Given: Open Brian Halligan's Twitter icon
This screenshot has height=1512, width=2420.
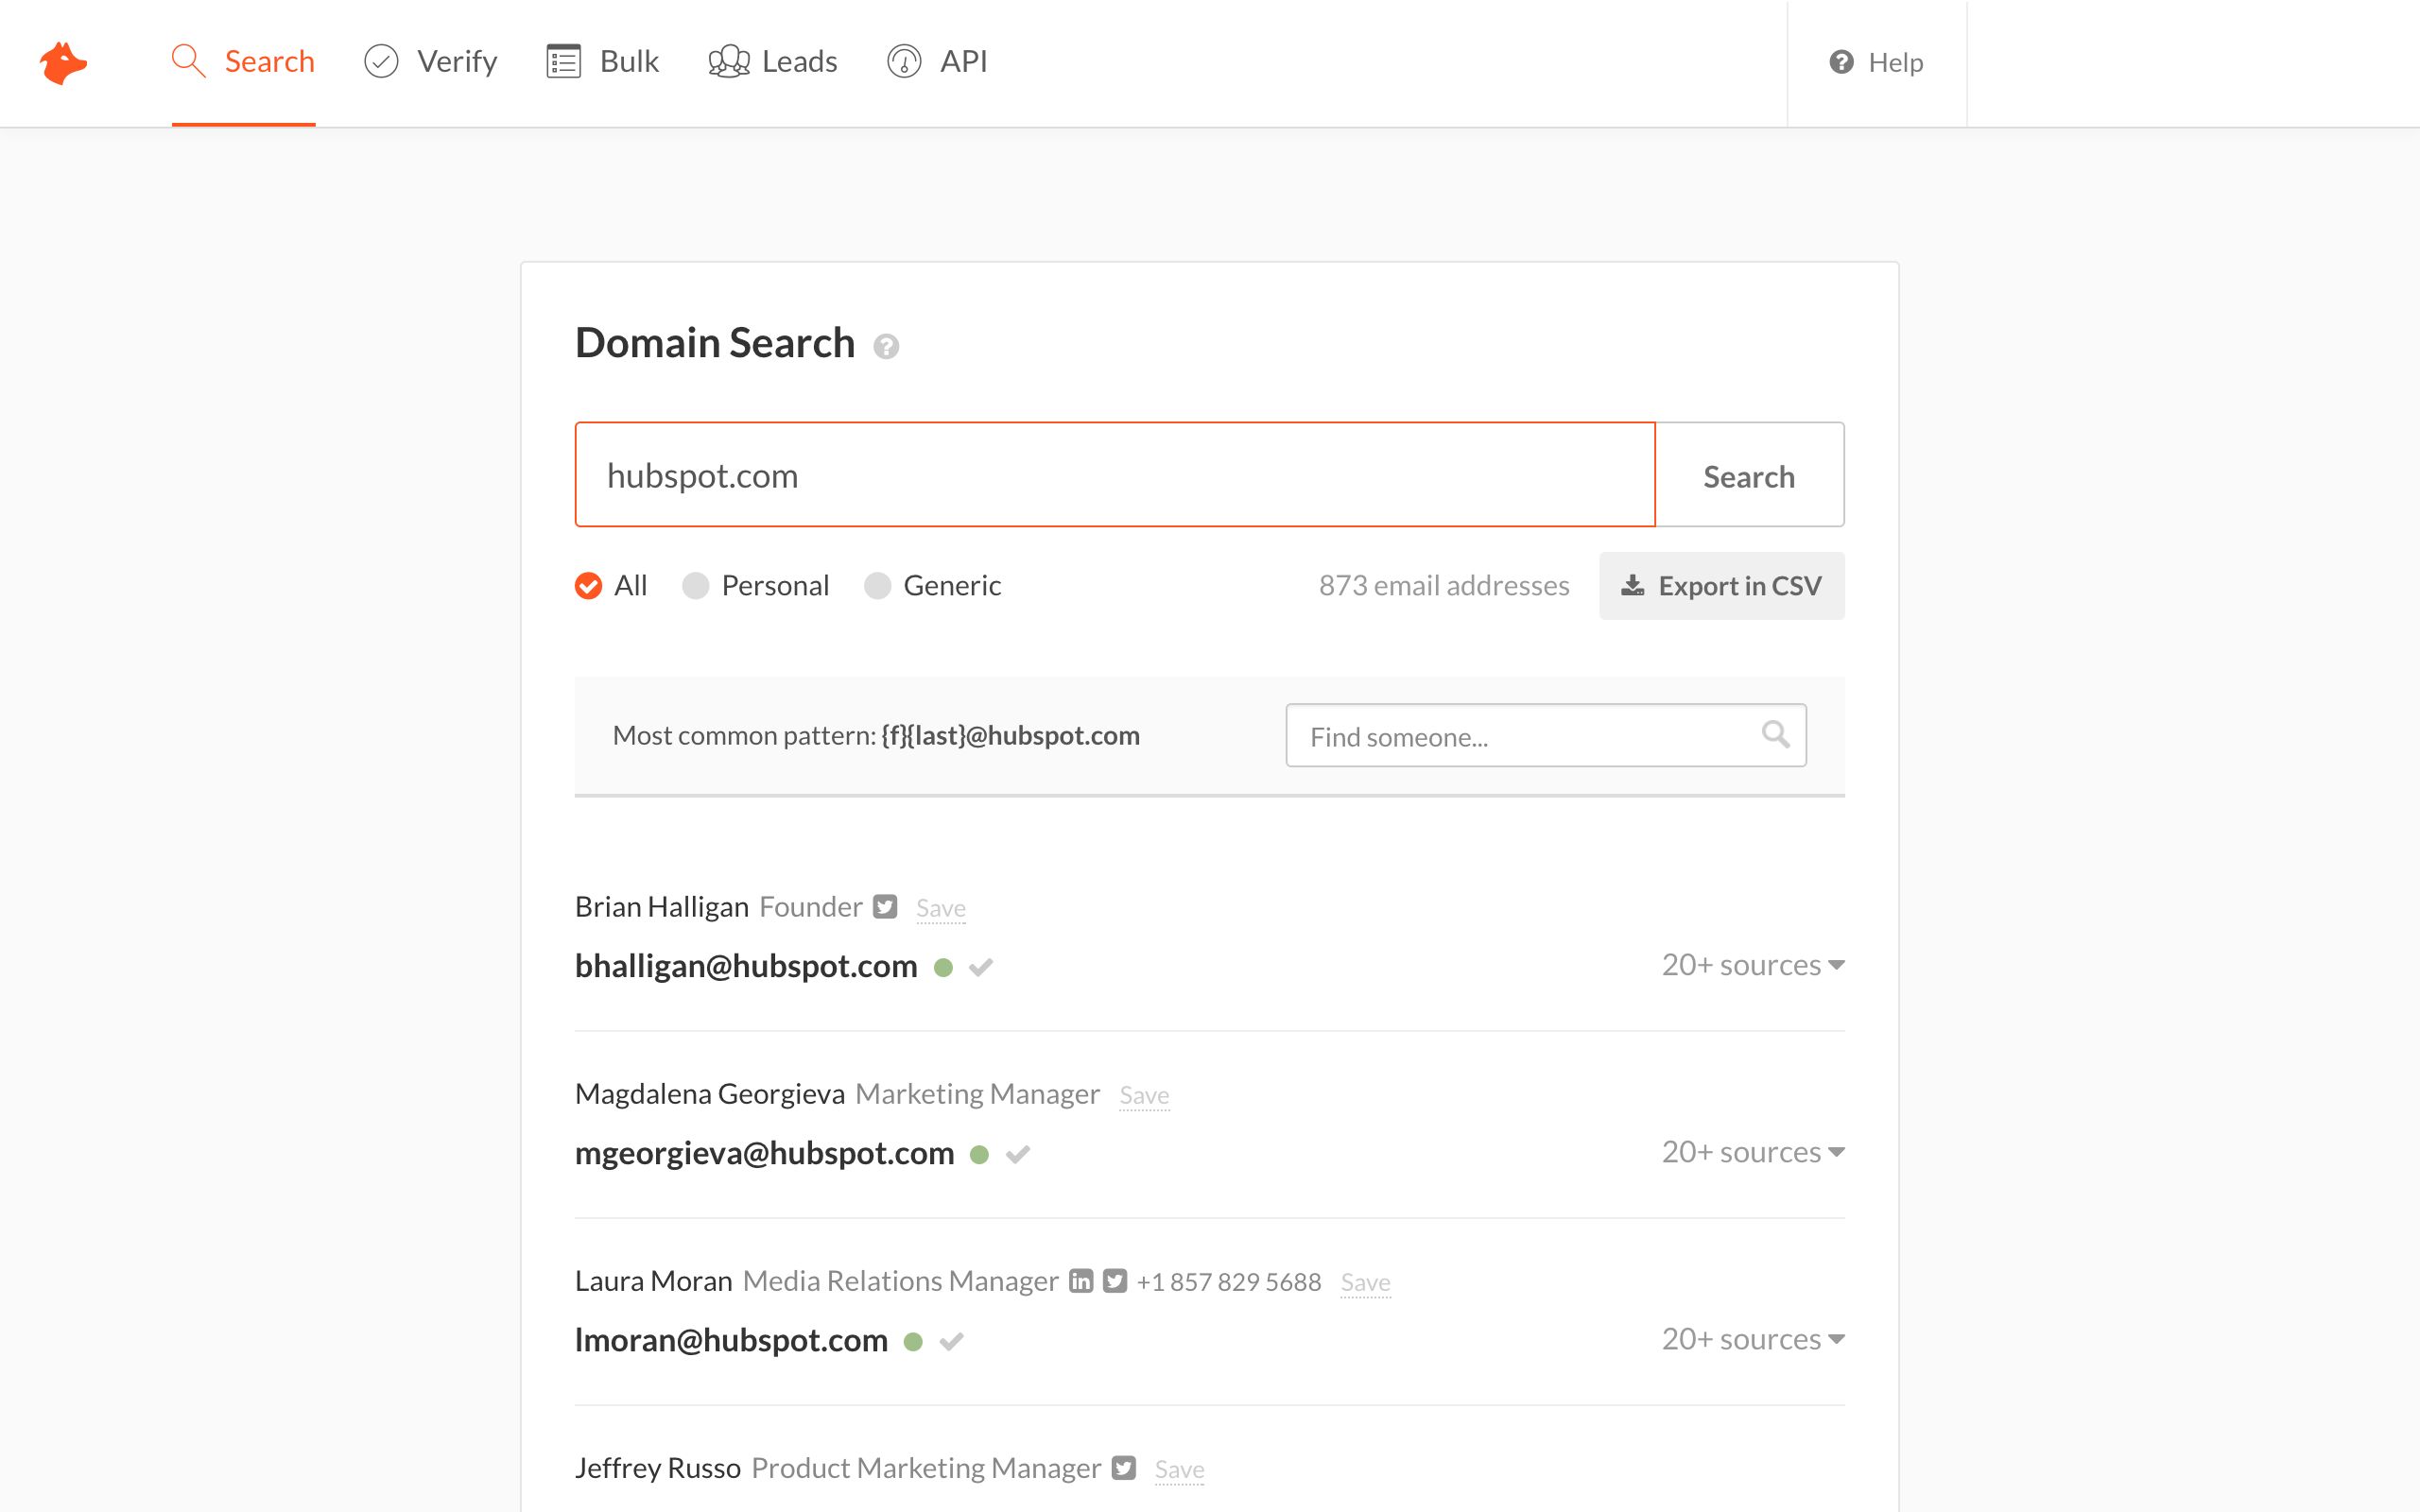Looking at the screenshot, I should pyautogui.click(x=885, y=906).
